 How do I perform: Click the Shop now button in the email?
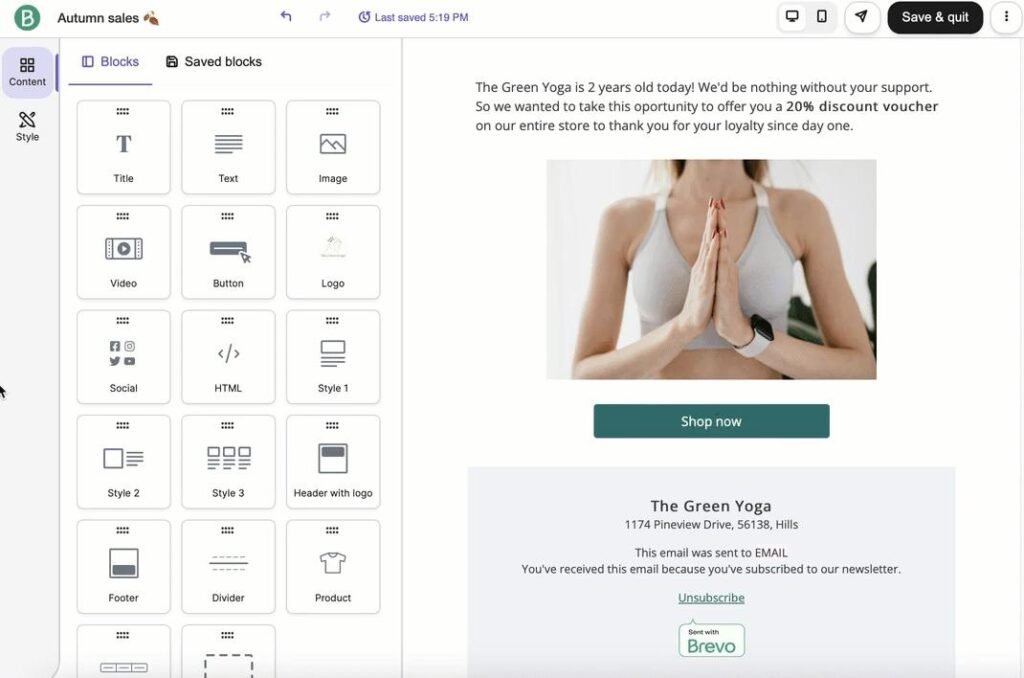coord(711,421)
